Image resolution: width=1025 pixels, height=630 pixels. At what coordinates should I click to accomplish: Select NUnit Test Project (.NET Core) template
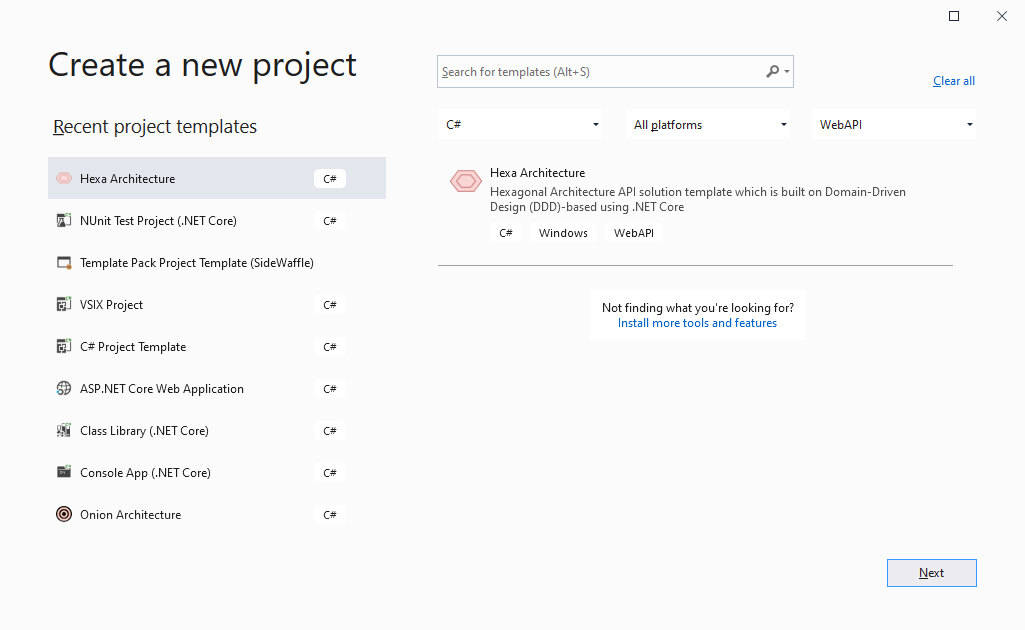217,220
